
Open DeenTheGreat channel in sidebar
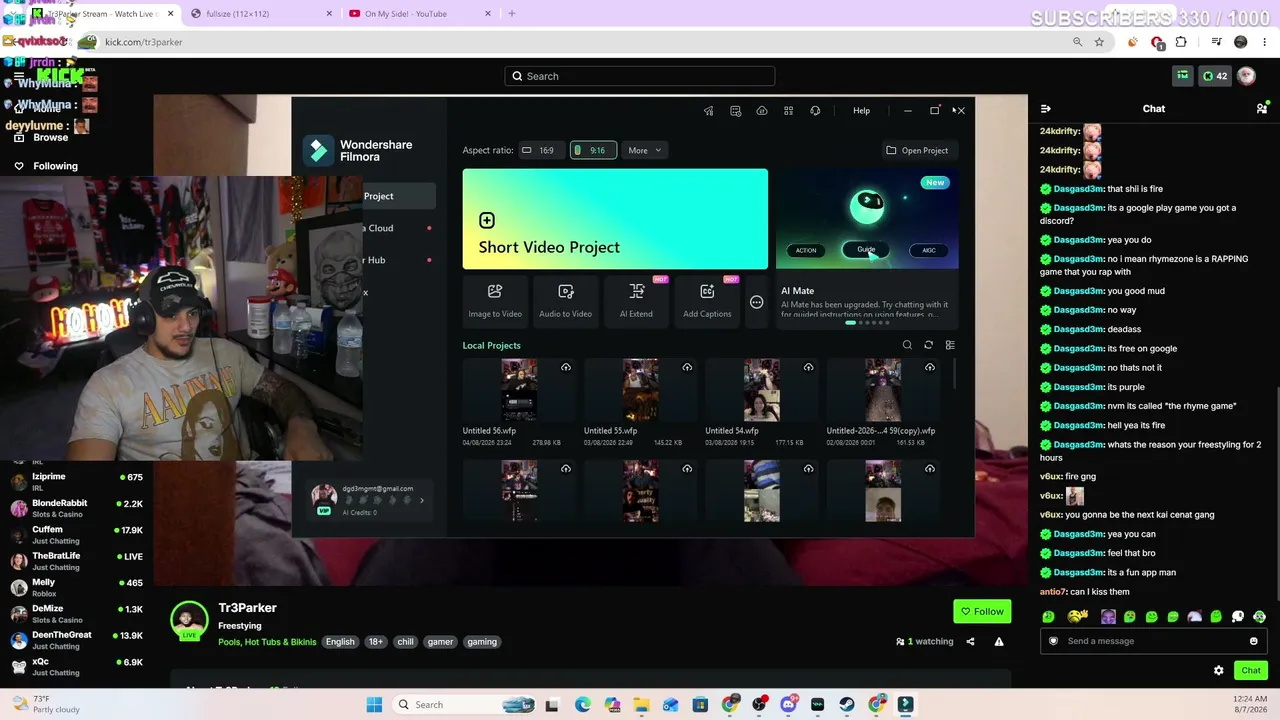(77, 640)
